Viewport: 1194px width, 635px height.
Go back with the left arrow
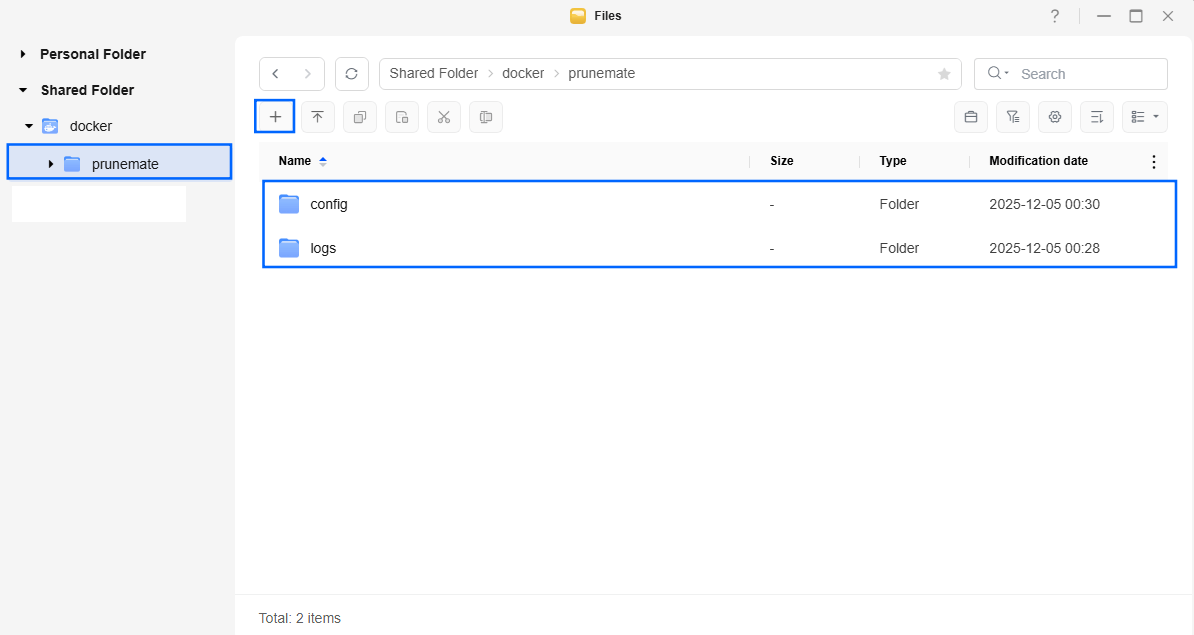click(276, 74)
